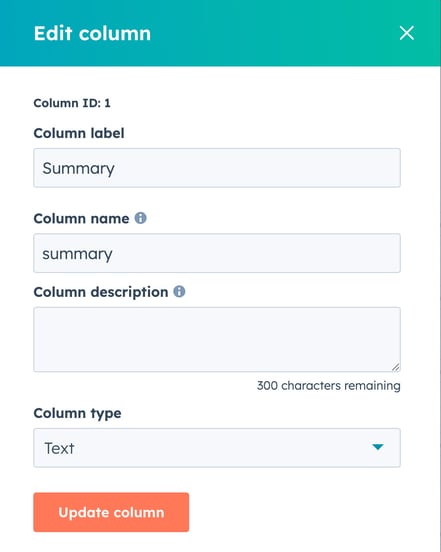This screenshot has height=552, width=441.
Task: Click the Column ID: 1 text
Action: coord(72,103)
